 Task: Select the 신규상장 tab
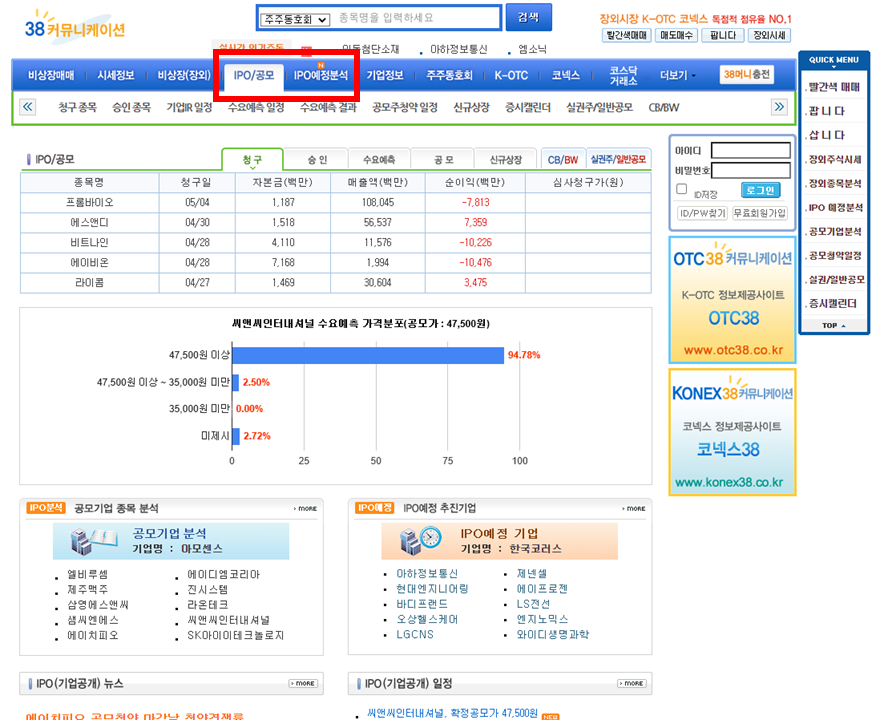pos(506,160)
